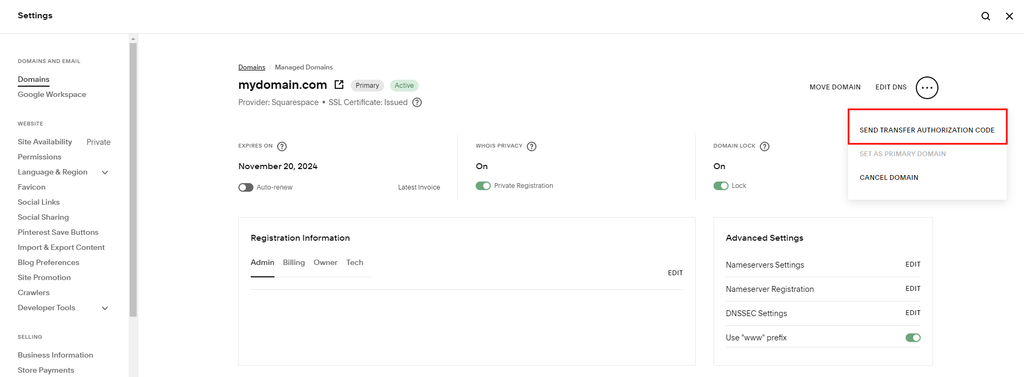This screenshot has width=1024, height=377.
Task: Expand Developer Tools chevron
Action: (x=104, y=308)
